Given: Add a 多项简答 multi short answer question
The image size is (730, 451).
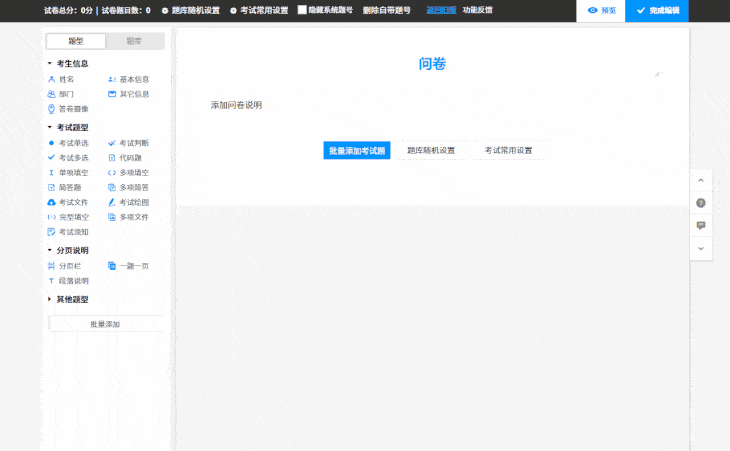Looking at the screenshot, I should [128, 188].
